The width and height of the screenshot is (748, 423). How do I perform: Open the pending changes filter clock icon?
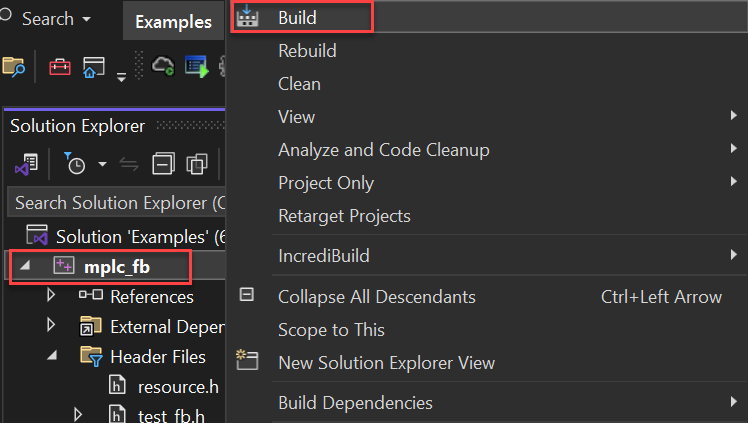(x=74, y=164)
